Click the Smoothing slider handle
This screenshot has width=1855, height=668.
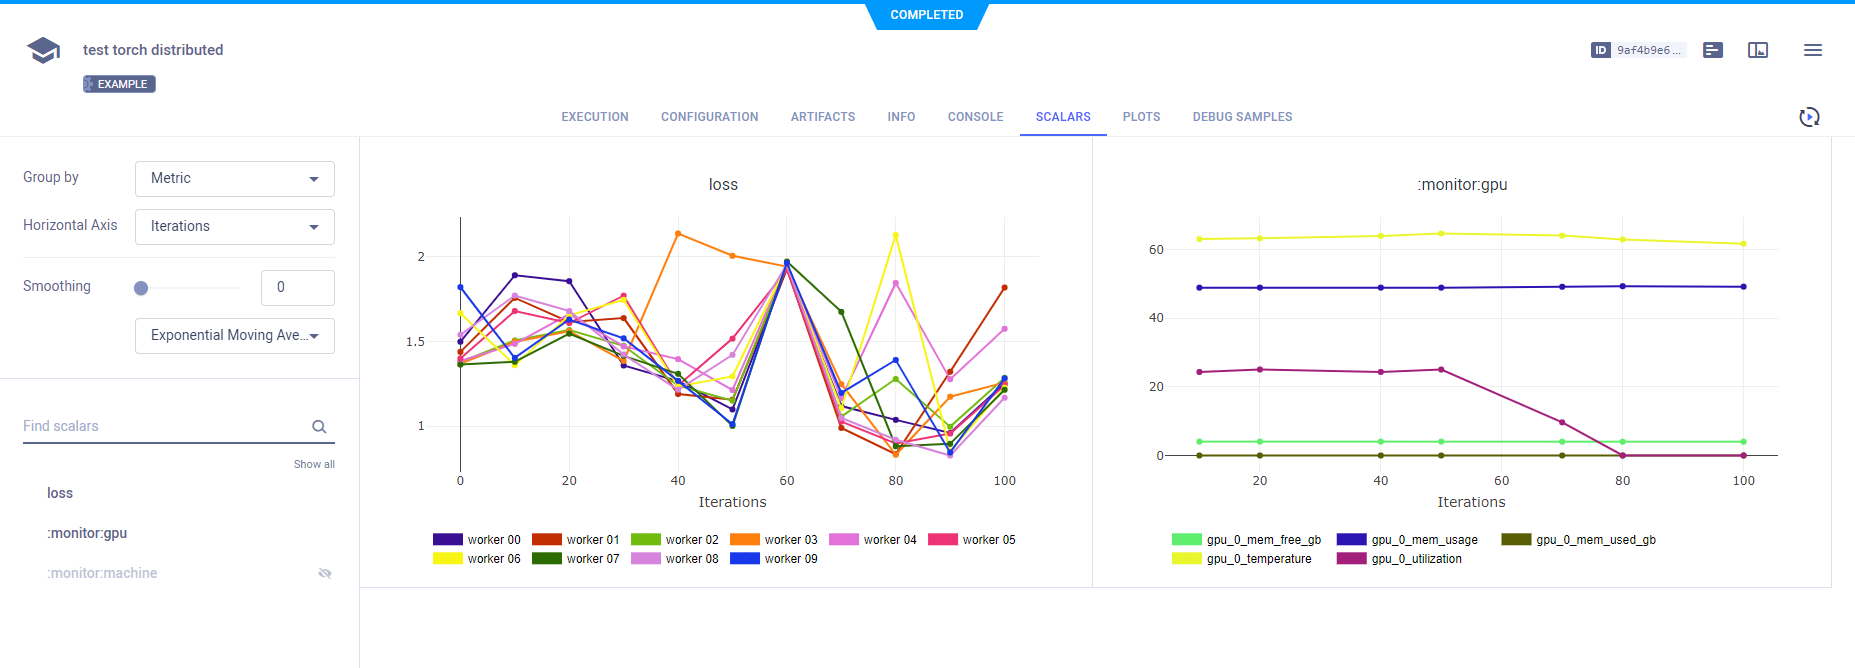(141, 288)
